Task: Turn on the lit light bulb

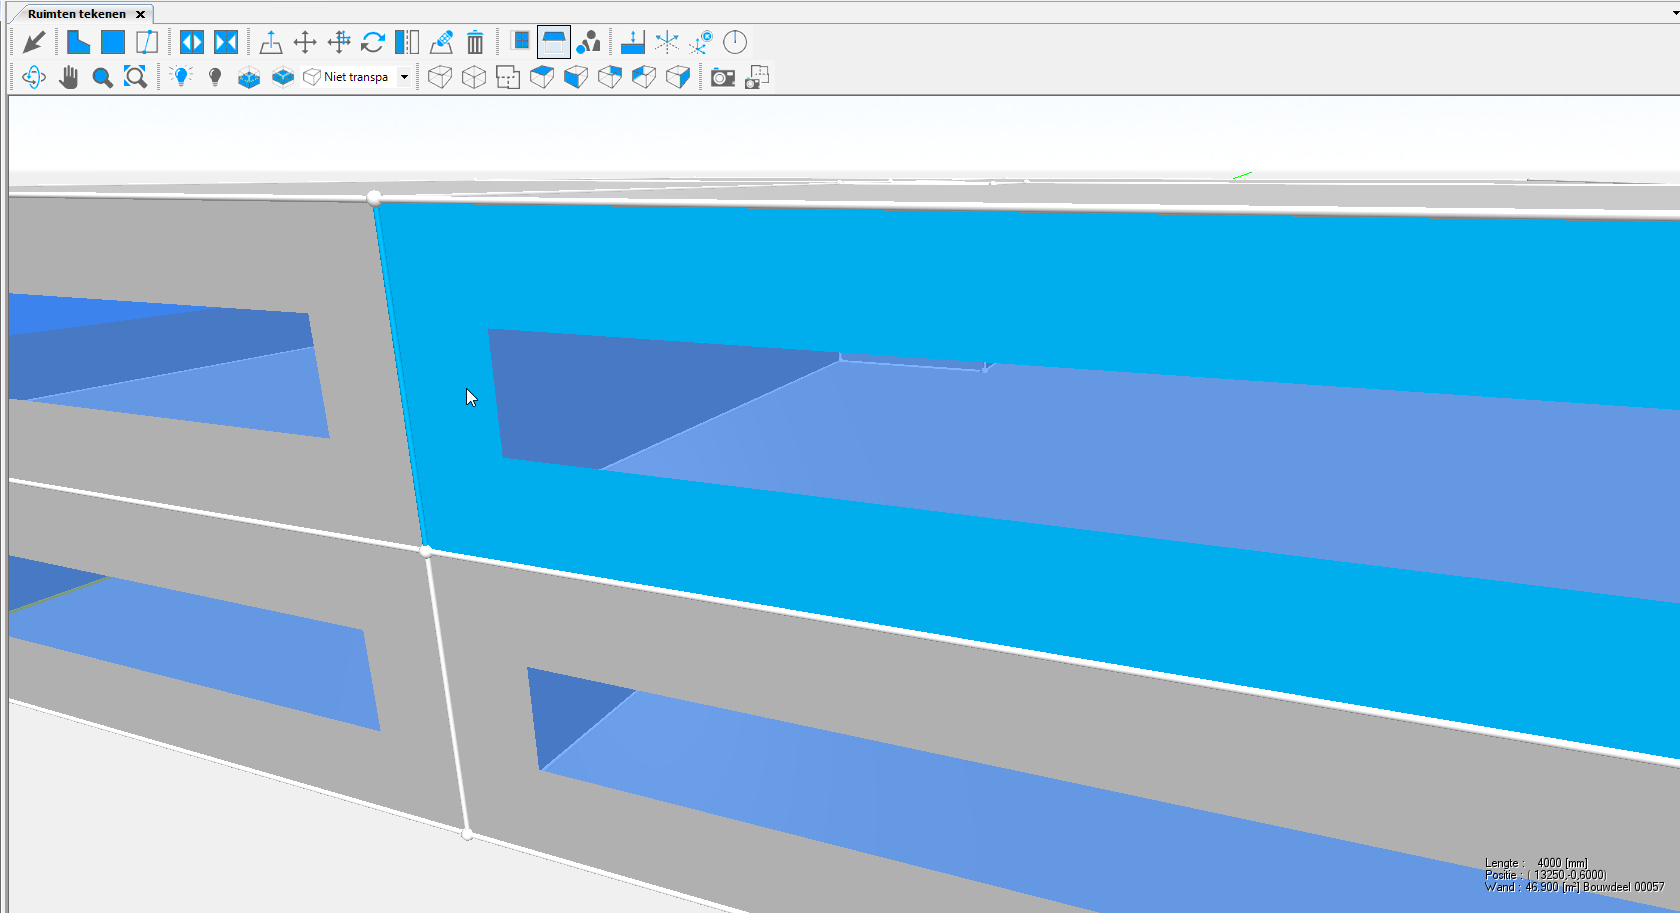Action: [181, 77]
